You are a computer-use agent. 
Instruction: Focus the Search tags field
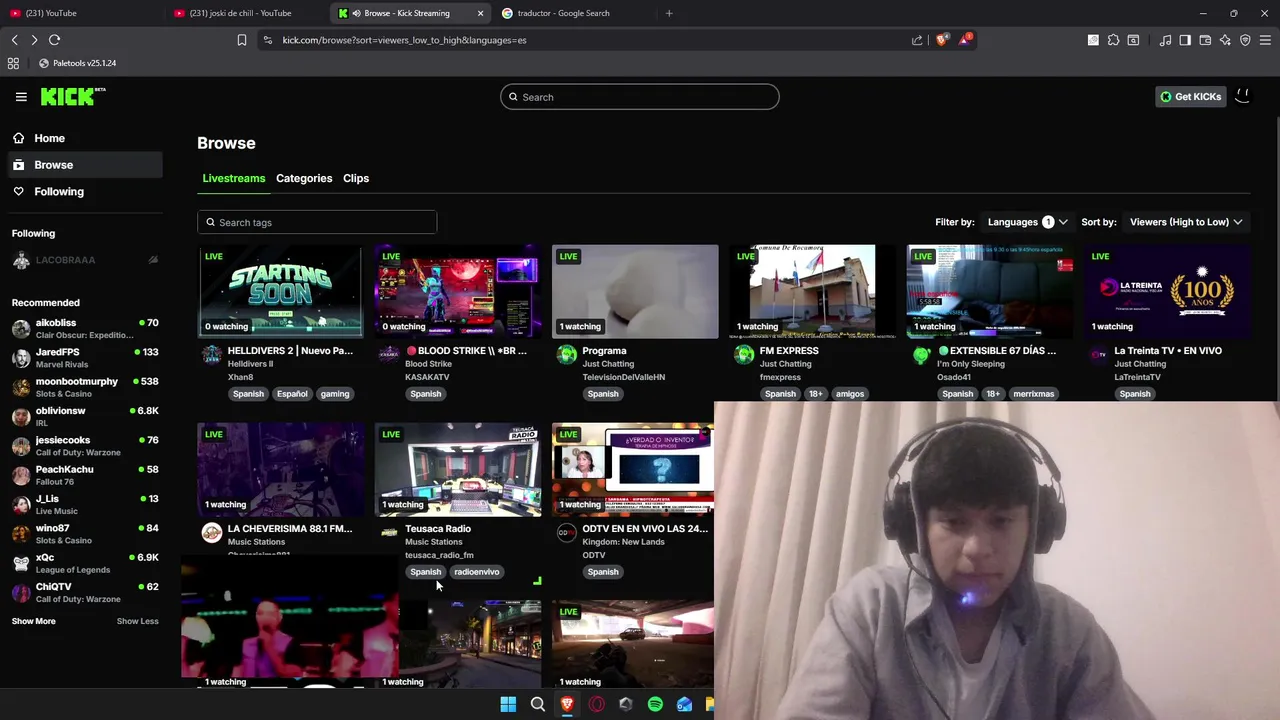pos(317,222)
